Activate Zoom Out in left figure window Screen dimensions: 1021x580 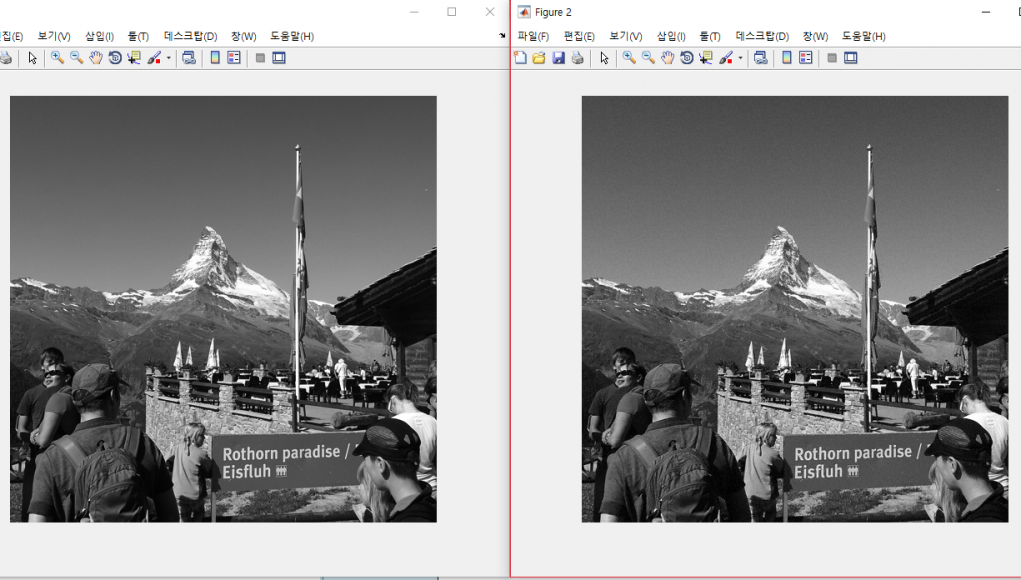coord(76,58)
